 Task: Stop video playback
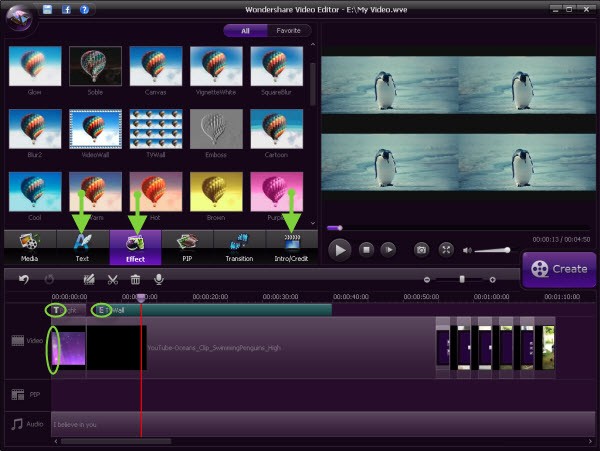click(367, 249)
